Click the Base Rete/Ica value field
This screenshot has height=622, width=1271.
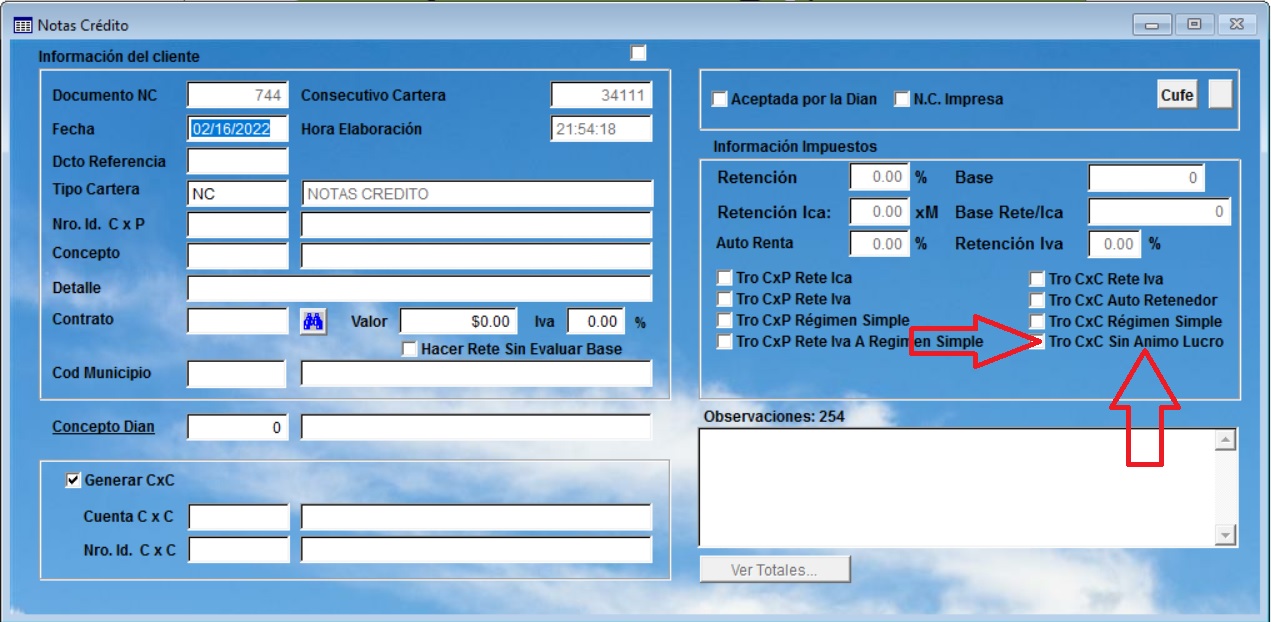pos(1159,212)
